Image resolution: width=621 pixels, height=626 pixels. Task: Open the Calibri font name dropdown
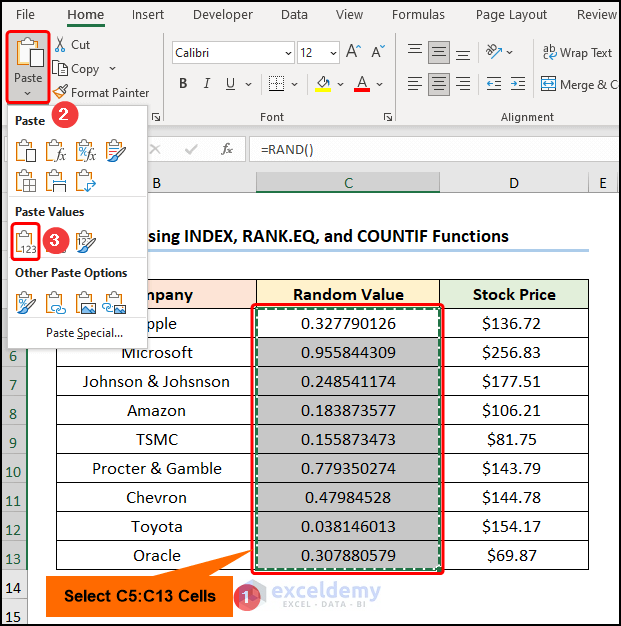(x=288, y=53)
